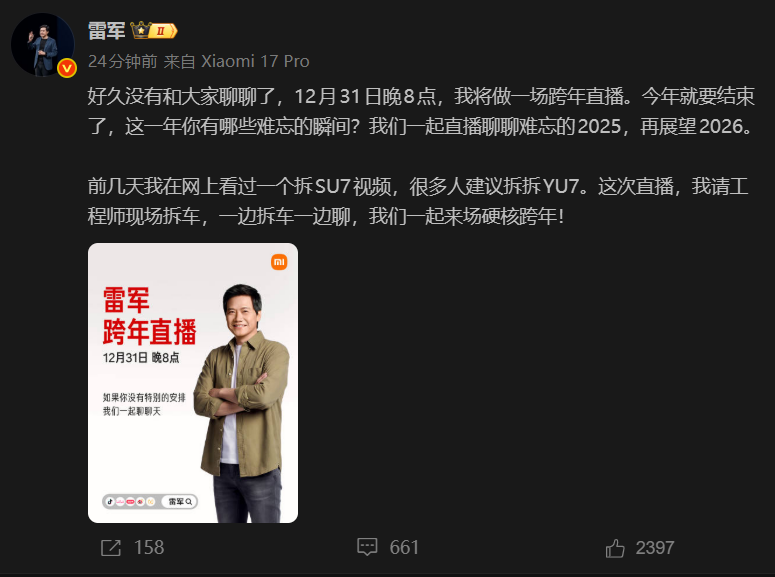775x577 pixels.
Task: Click the gold crown membership badge
Action: [141, 30]
